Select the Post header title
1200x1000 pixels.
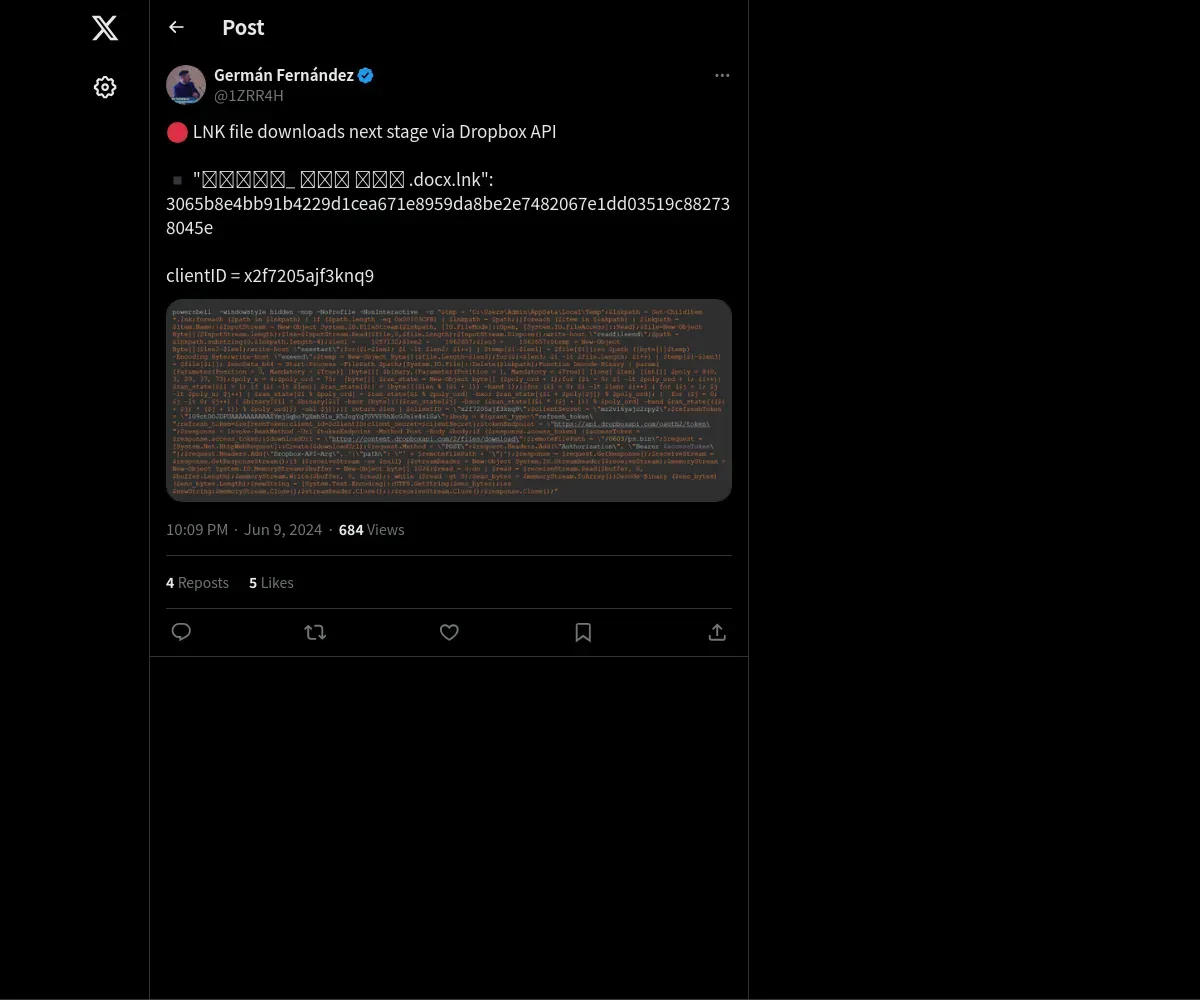click(x=243, y=28)
